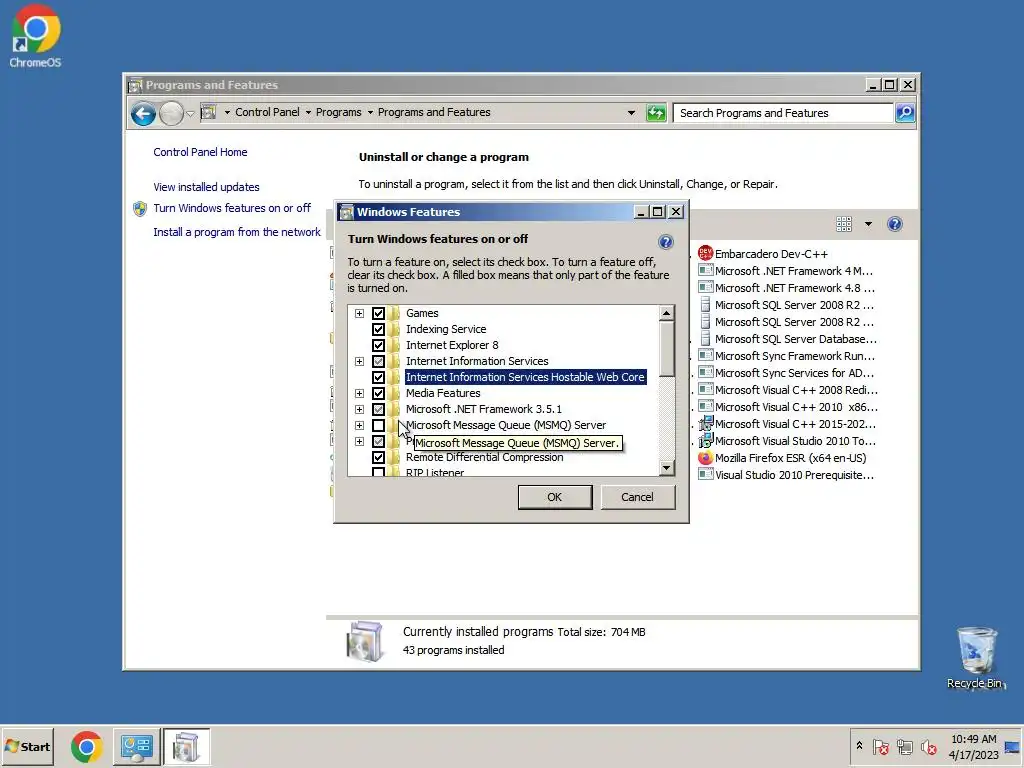Viewport: 1024px width, 768px height.
Task: Click Turn Windows features on or off link
Action: [232, 208]
